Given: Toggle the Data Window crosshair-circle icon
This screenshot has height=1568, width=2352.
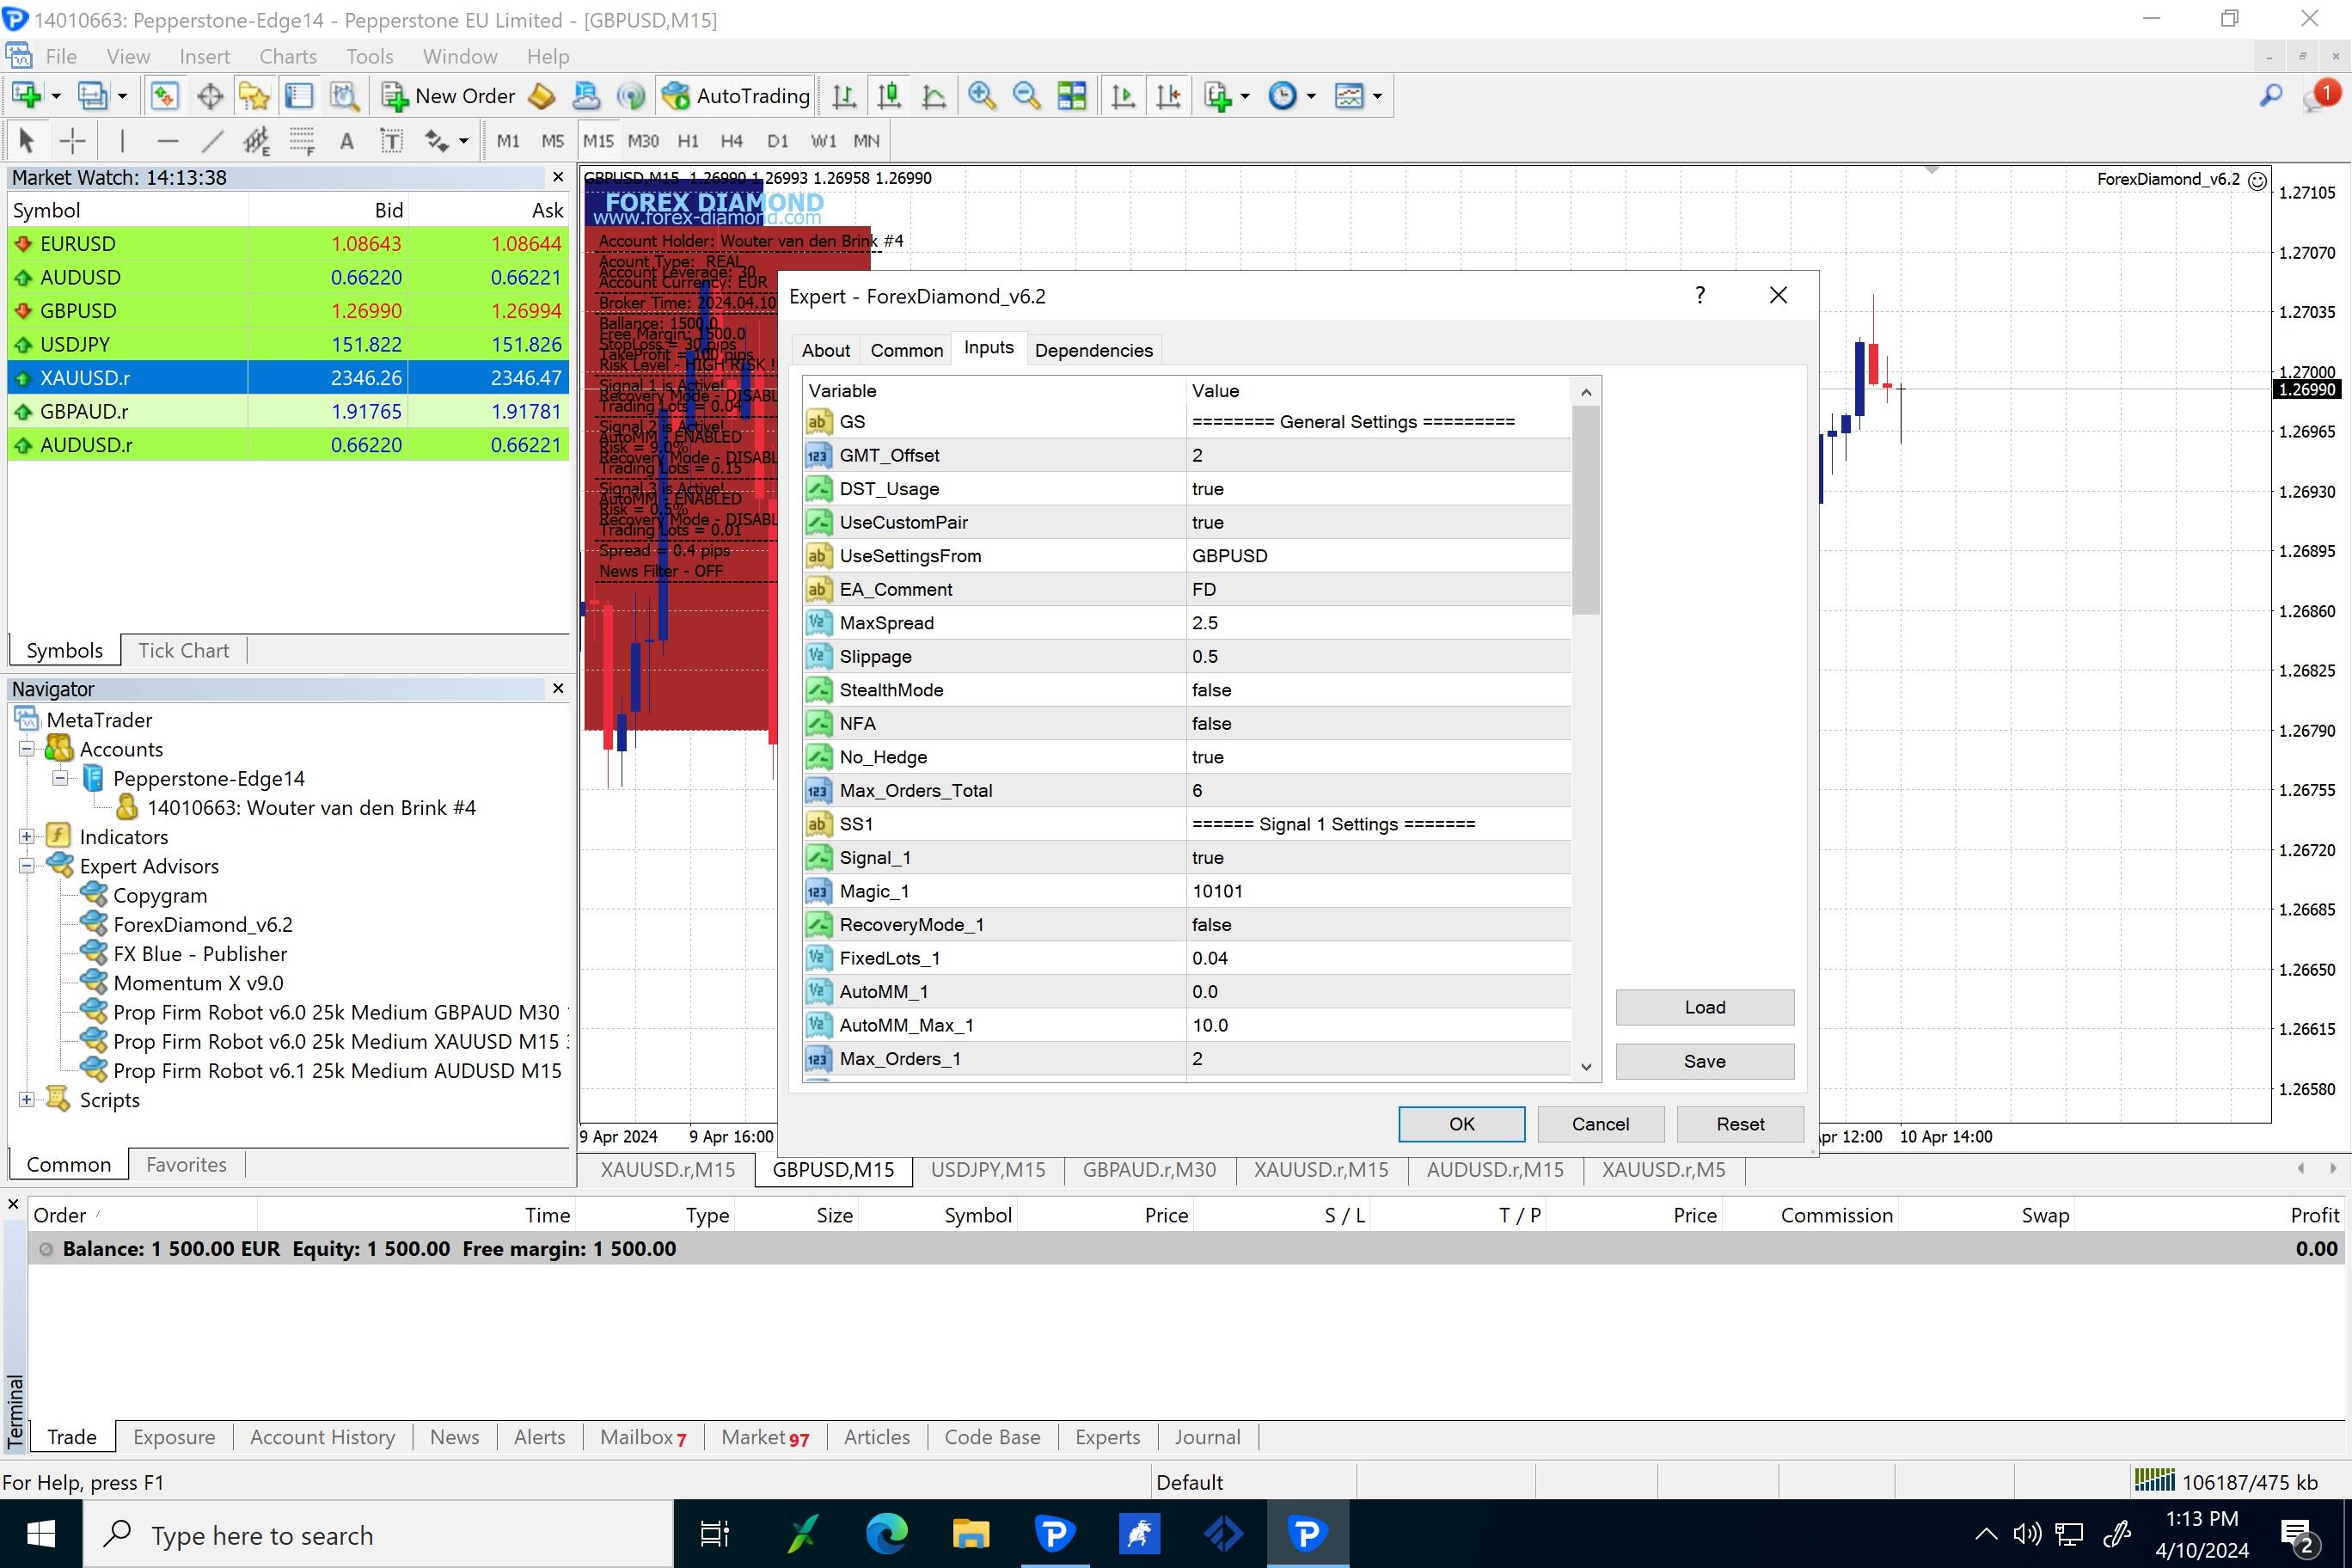Looking at the screenshot, I should [x=210, y=96].
